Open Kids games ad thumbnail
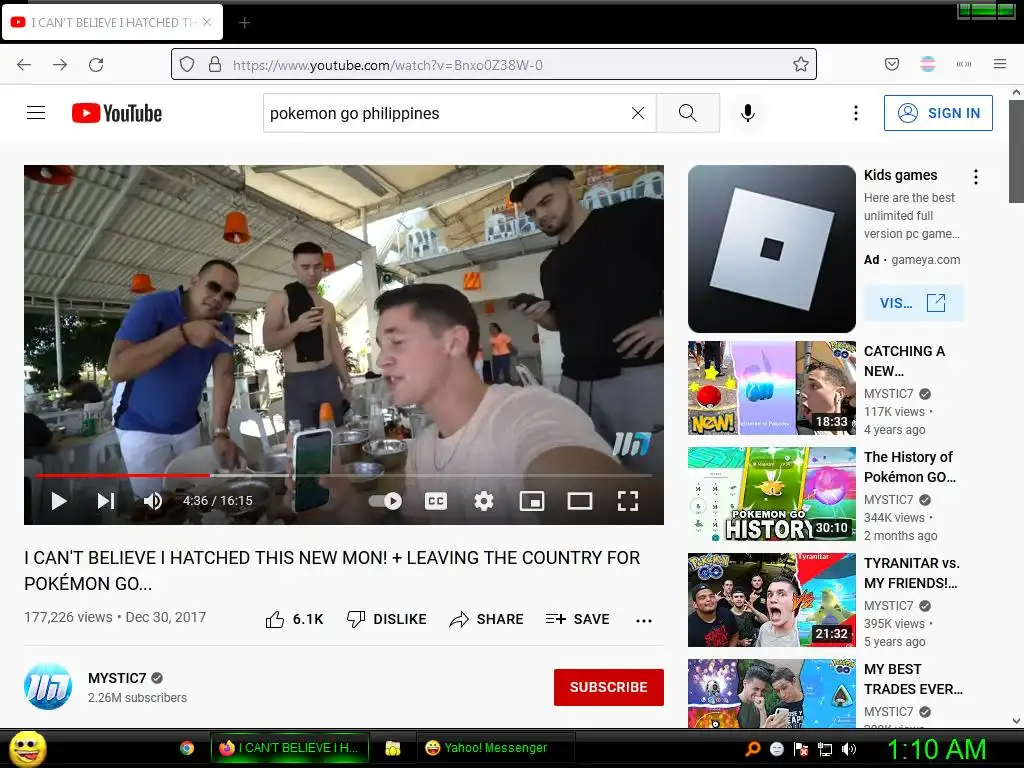 coord(771,249)
